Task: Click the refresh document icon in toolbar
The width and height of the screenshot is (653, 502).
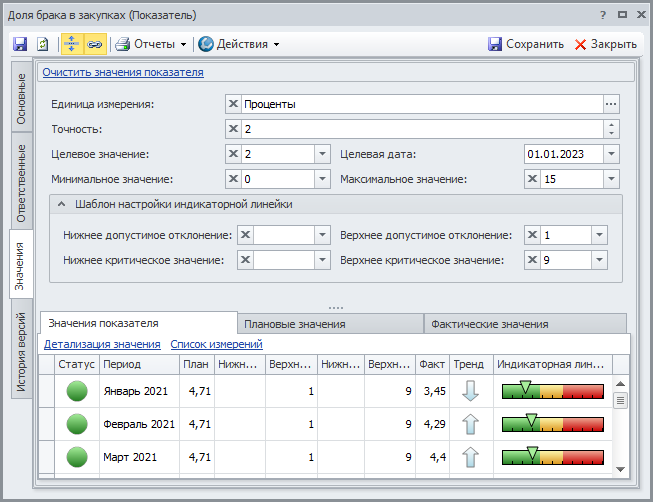Action: tap(43, 44)
